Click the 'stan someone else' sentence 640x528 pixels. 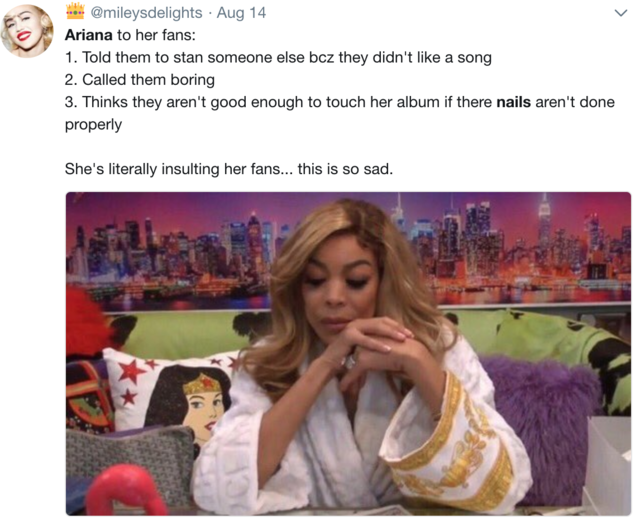(x=278, y=58)
